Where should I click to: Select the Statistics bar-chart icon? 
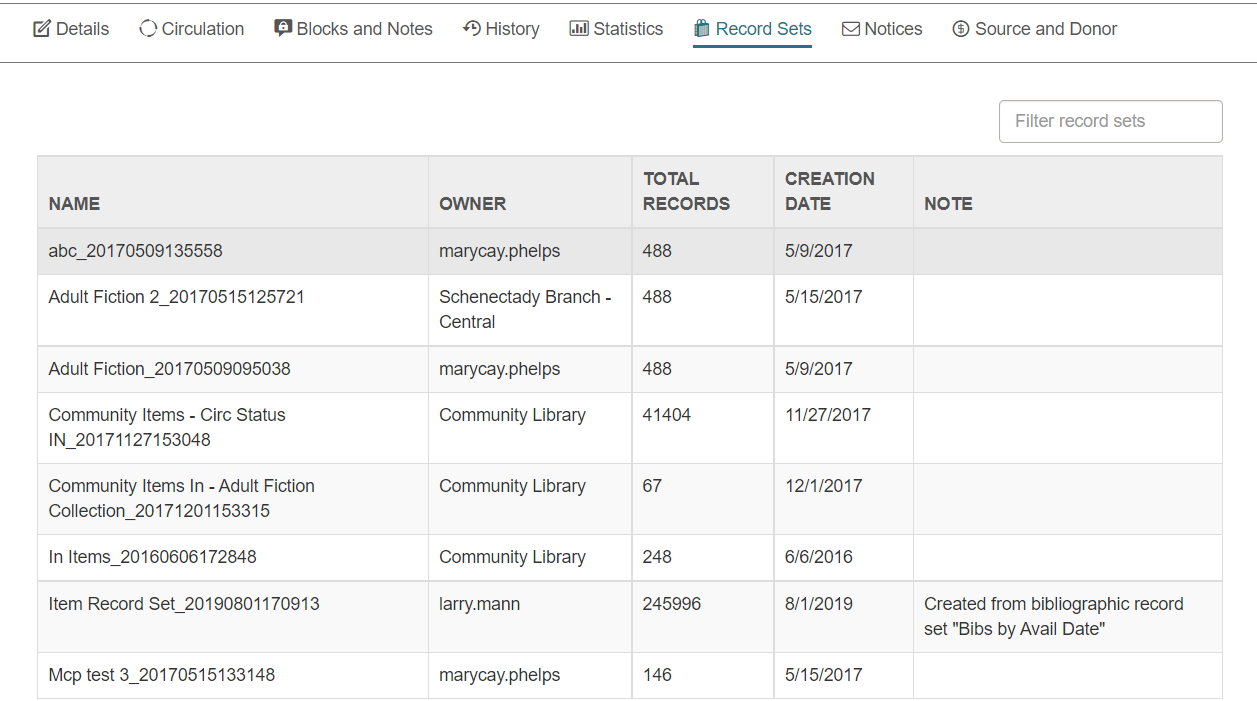click(x=578, y=28)
